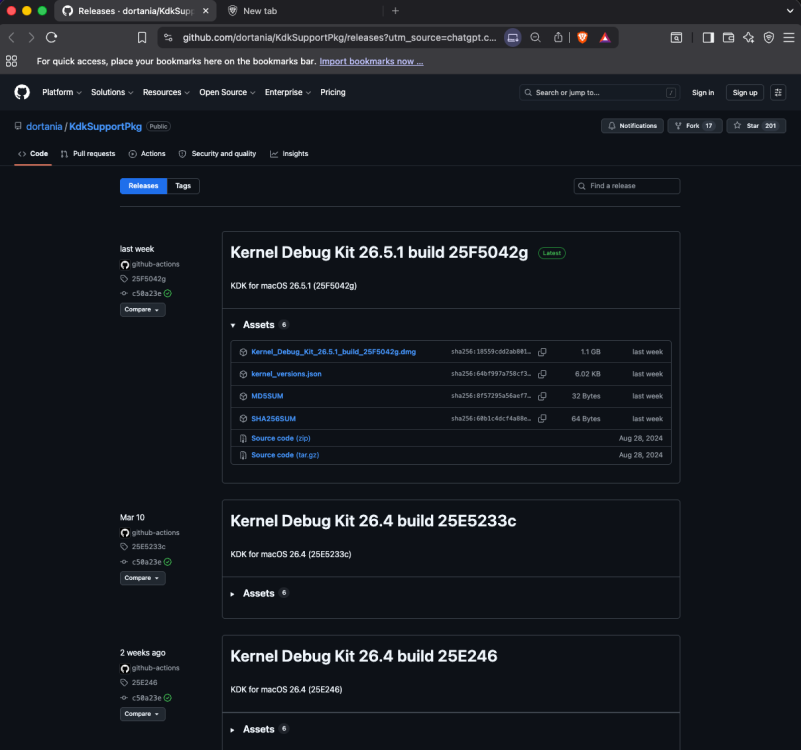The image size is (801, 750).
Task: Click the Search or jump to field
Action: (x=599, y=92)
